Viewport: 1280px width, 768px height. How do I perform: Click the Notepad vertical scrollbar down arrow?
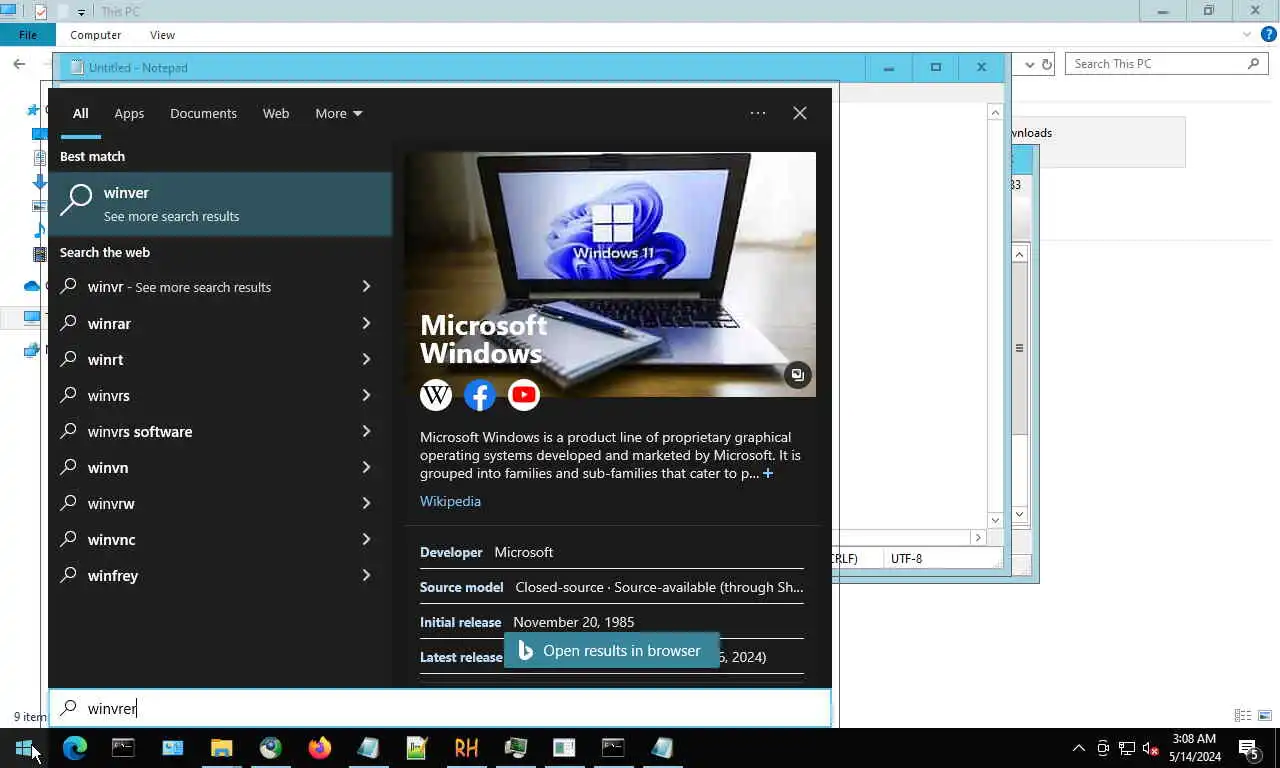click(995, 520)
